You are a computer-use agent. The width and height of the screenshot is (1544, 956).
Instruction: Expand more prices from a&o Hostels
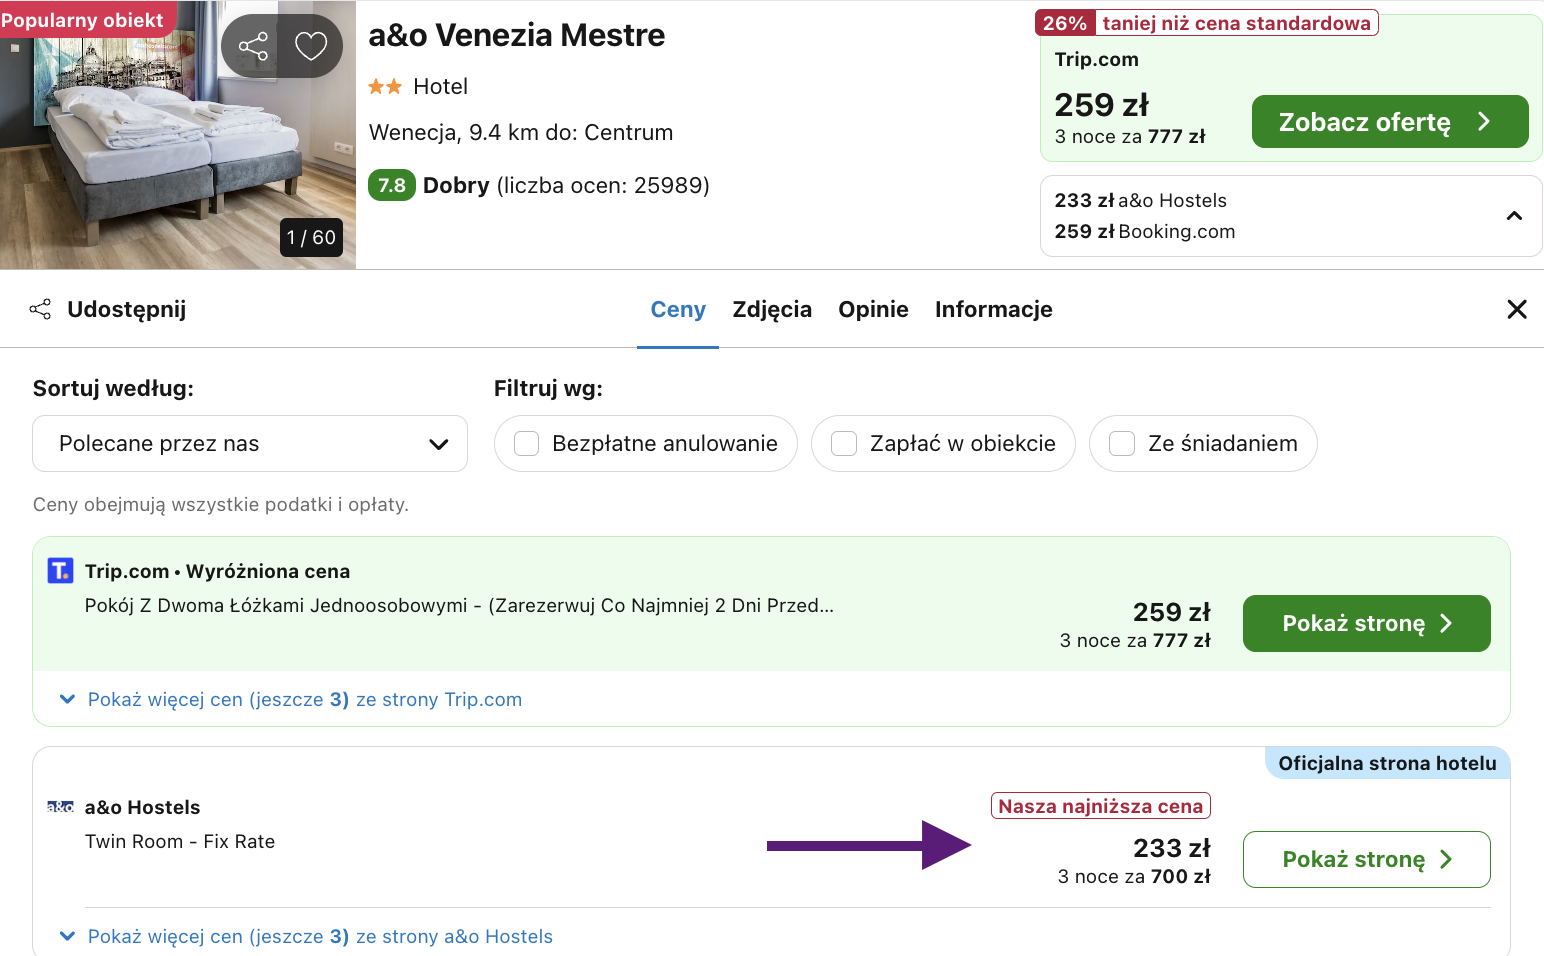click(x=306, y=936)
